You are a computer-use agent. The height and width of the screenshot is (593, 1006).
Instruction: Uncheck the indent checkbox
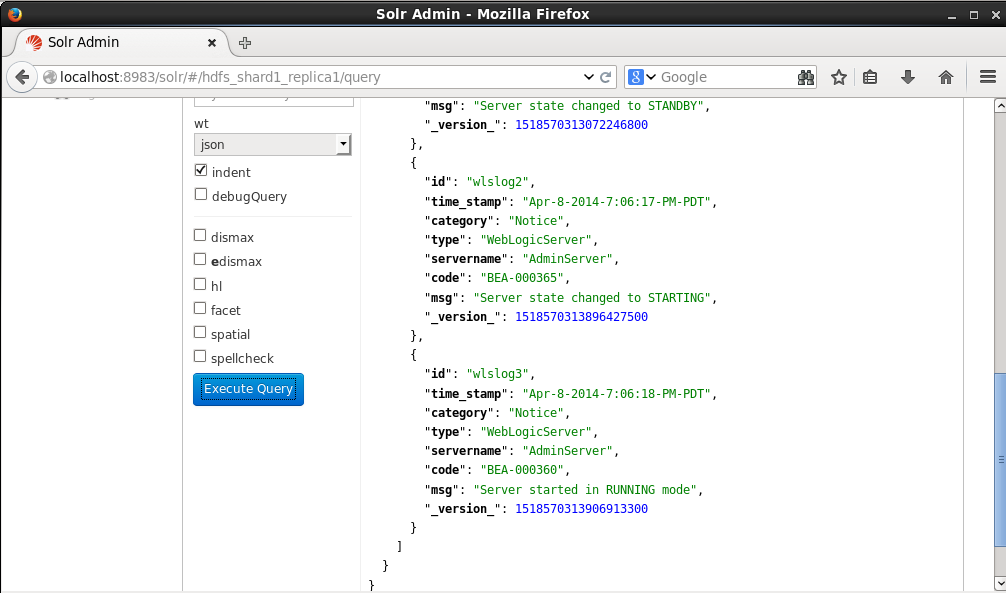coord(201,171)
